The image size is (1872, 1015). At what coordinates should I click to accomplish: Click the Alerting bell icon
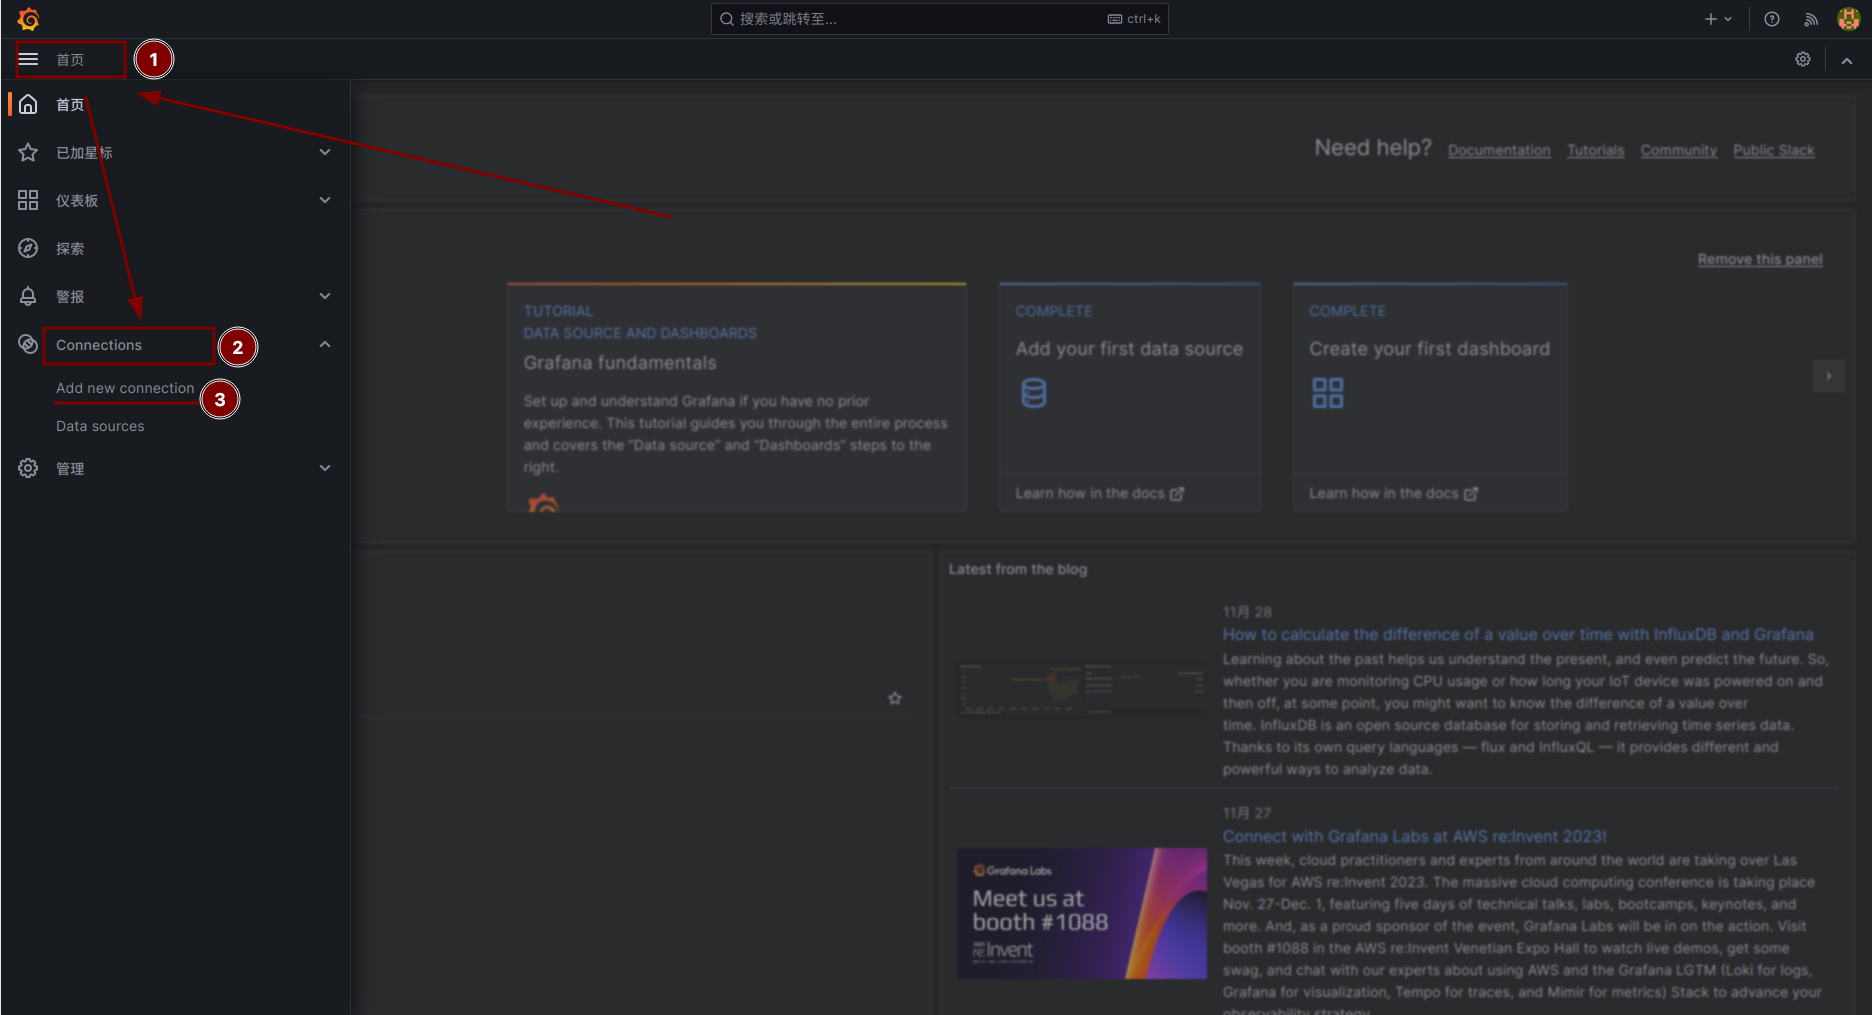pyautogui.click(x=28, y=296)
